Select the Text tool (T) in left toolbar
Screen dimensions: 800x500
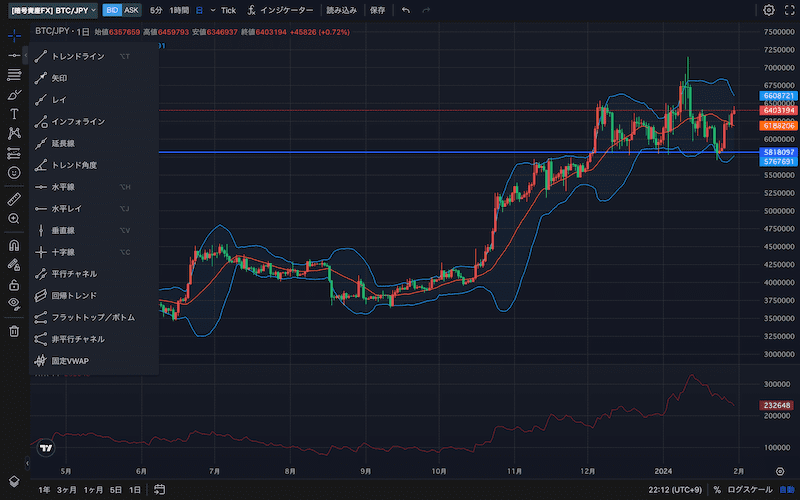(14, 114)
